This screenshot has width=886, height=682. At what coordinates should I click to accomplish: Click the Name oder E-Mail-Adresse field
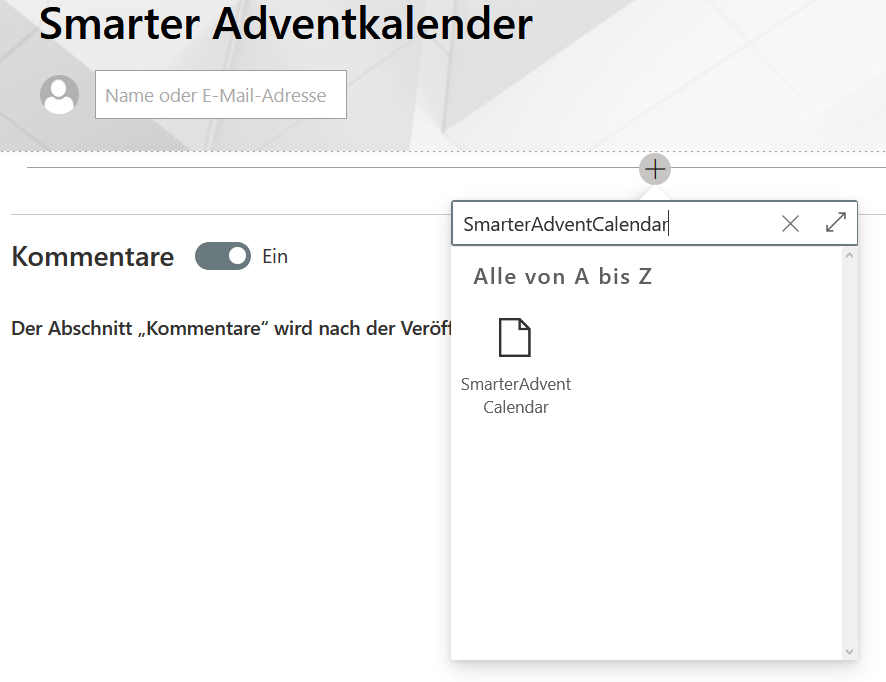(220, 94)
